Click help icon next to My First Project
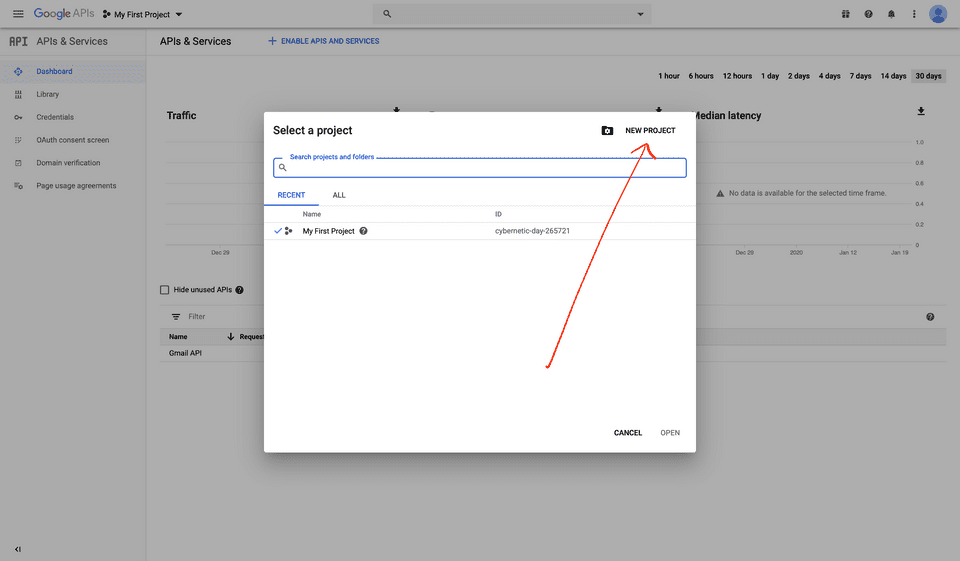Image resolution: width=960 pixels, height=561 pixels. pos(363,231)
